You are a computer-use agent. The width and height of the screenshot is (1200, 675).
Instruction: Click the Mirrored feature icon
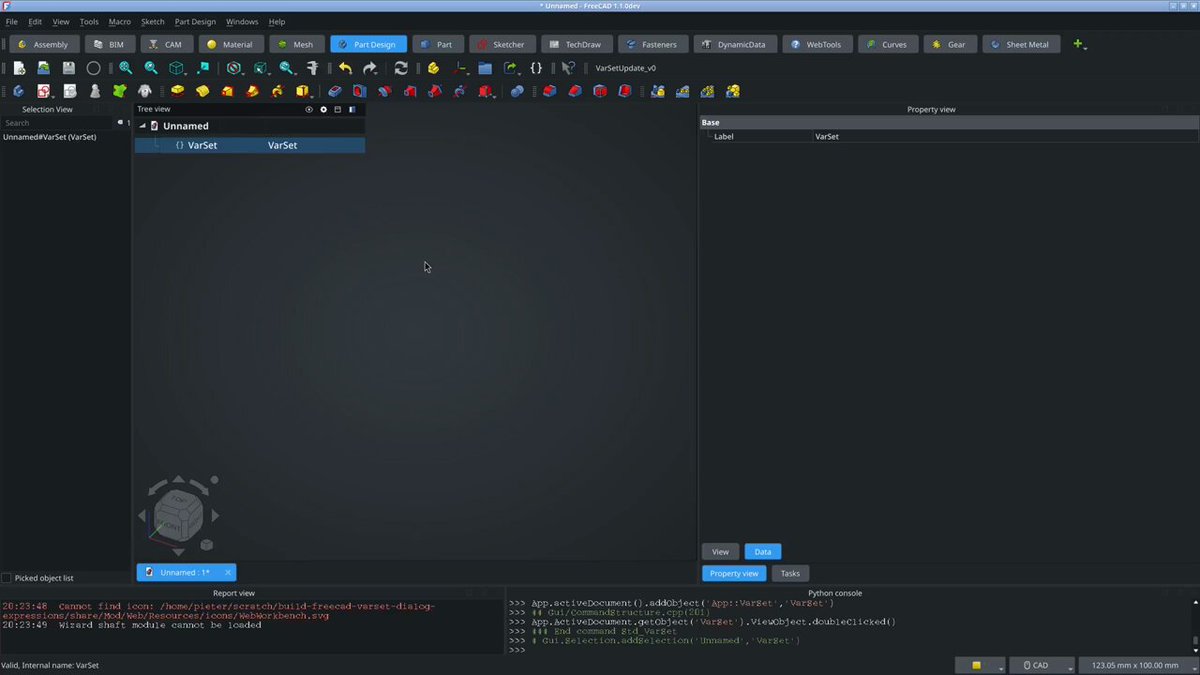tap(657, 91)
